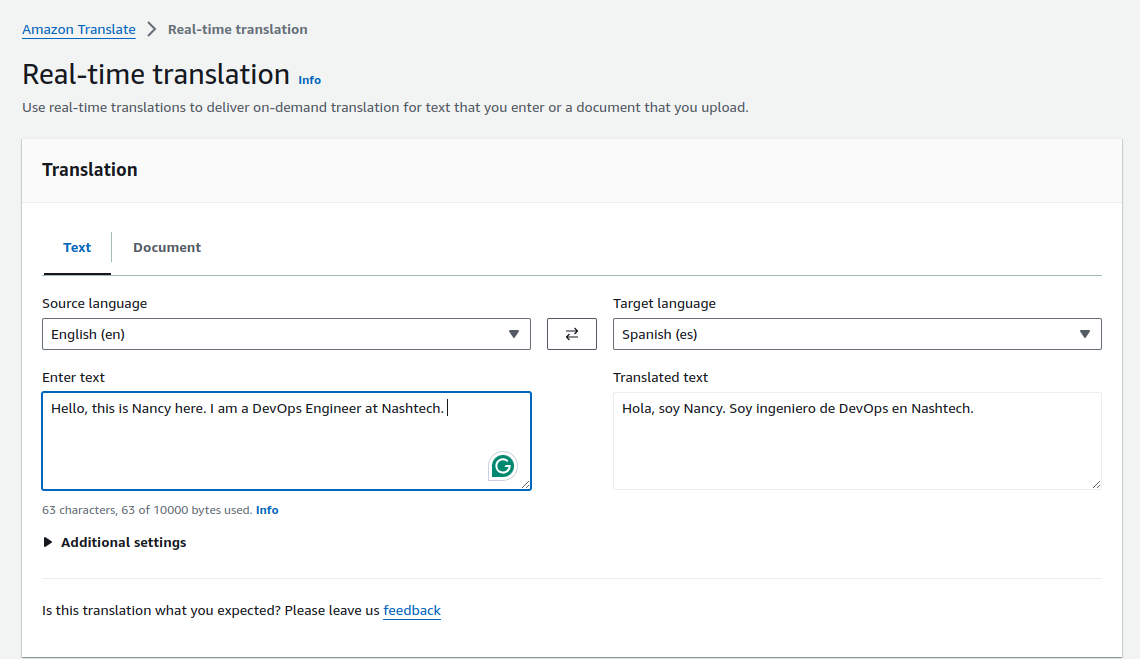Open the Spanish (es) target language selector
This screenshot has height=659, width=1140.
coord(856,333)
